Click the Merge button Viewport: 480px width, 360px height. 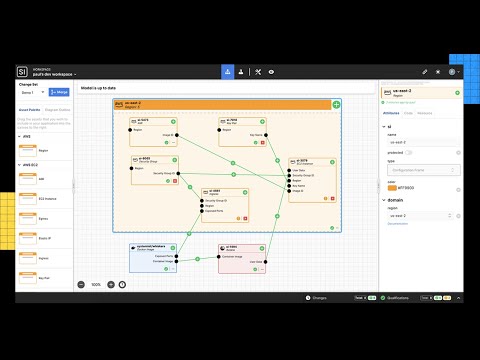click(x=59, y=92)
